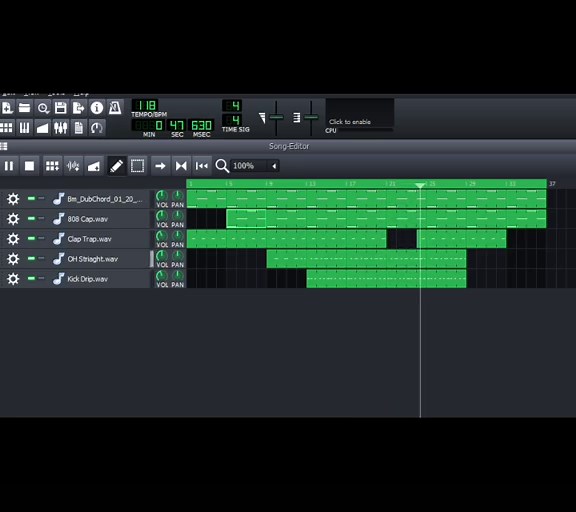This screenshot has height=512, width=576.
Task: Change the after-stop return behavior button
Action: [202, 166]
